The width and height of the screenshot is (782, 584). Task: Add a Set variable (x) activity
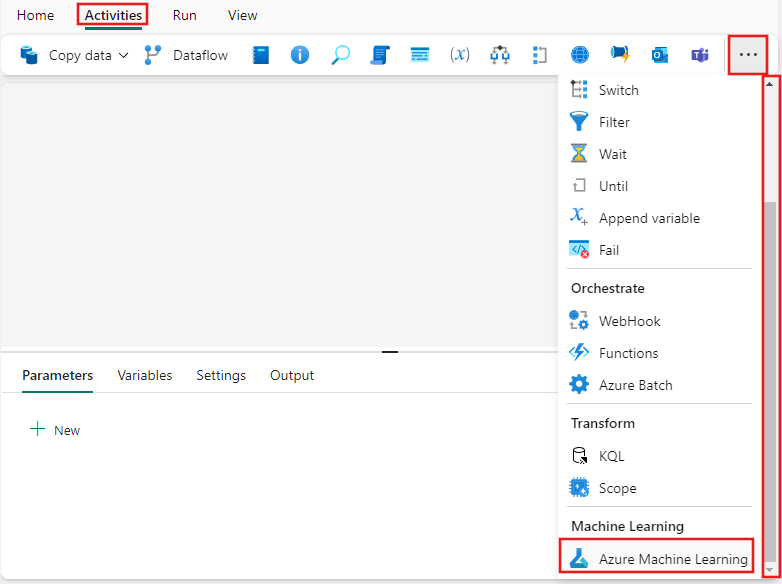coord(460,54)
